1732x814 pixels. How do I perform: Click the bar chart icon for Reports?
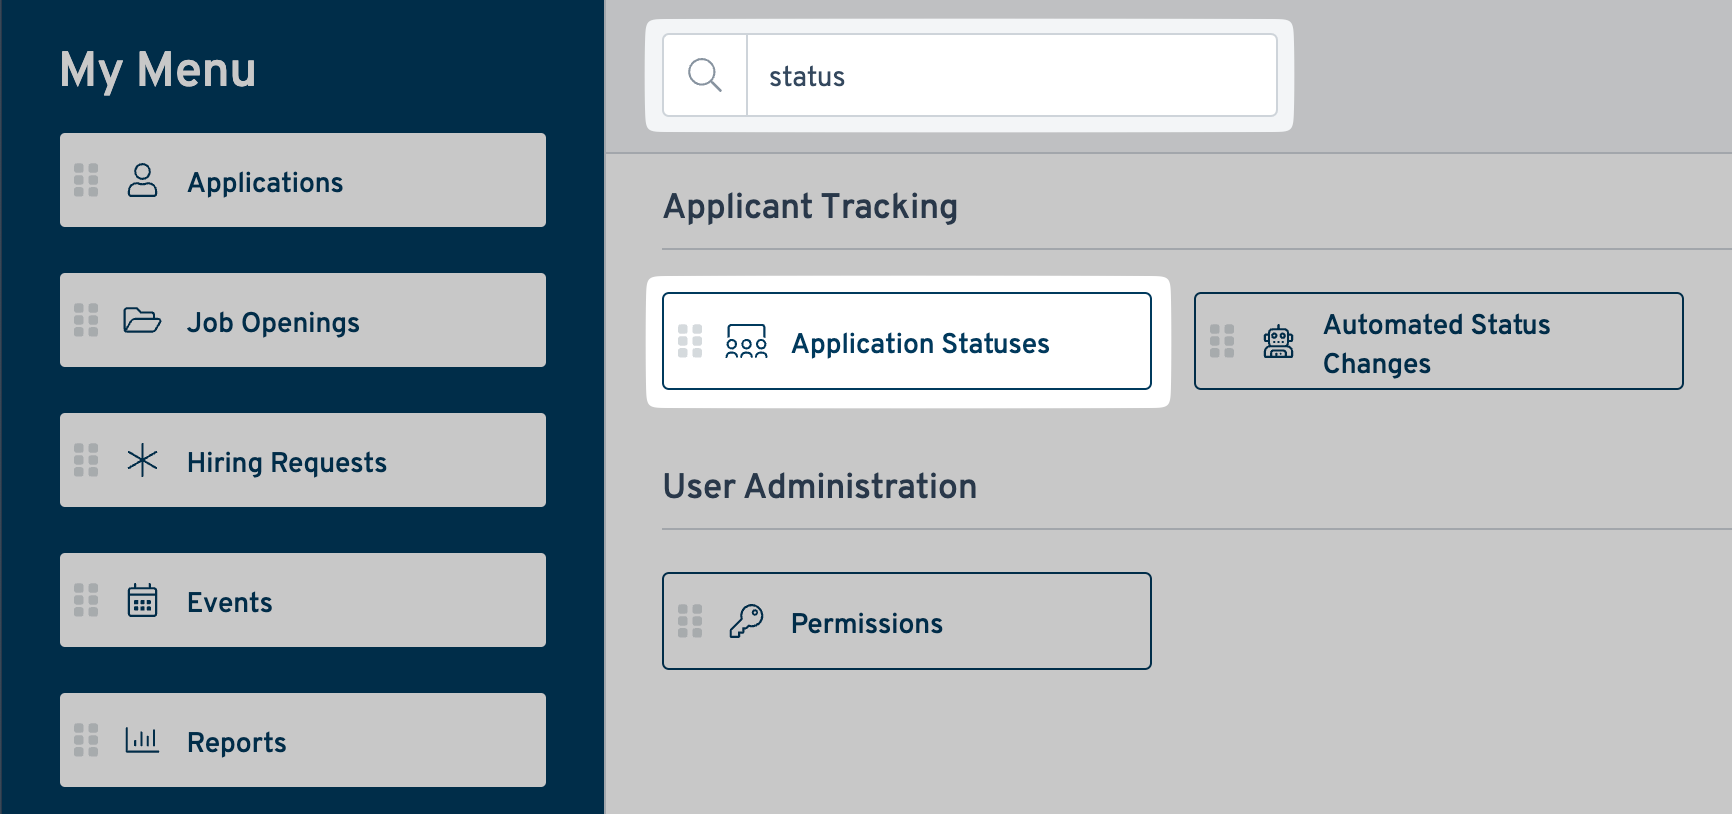click(x=142, y=741)
